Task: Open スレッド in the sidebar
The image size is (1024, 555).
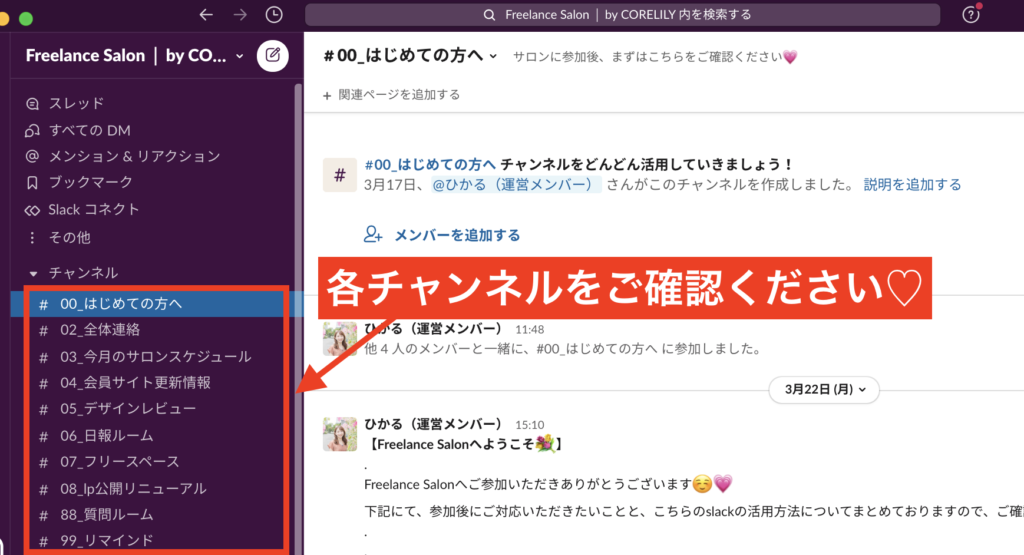Action: pyautogui.click(x=76, y=103)
